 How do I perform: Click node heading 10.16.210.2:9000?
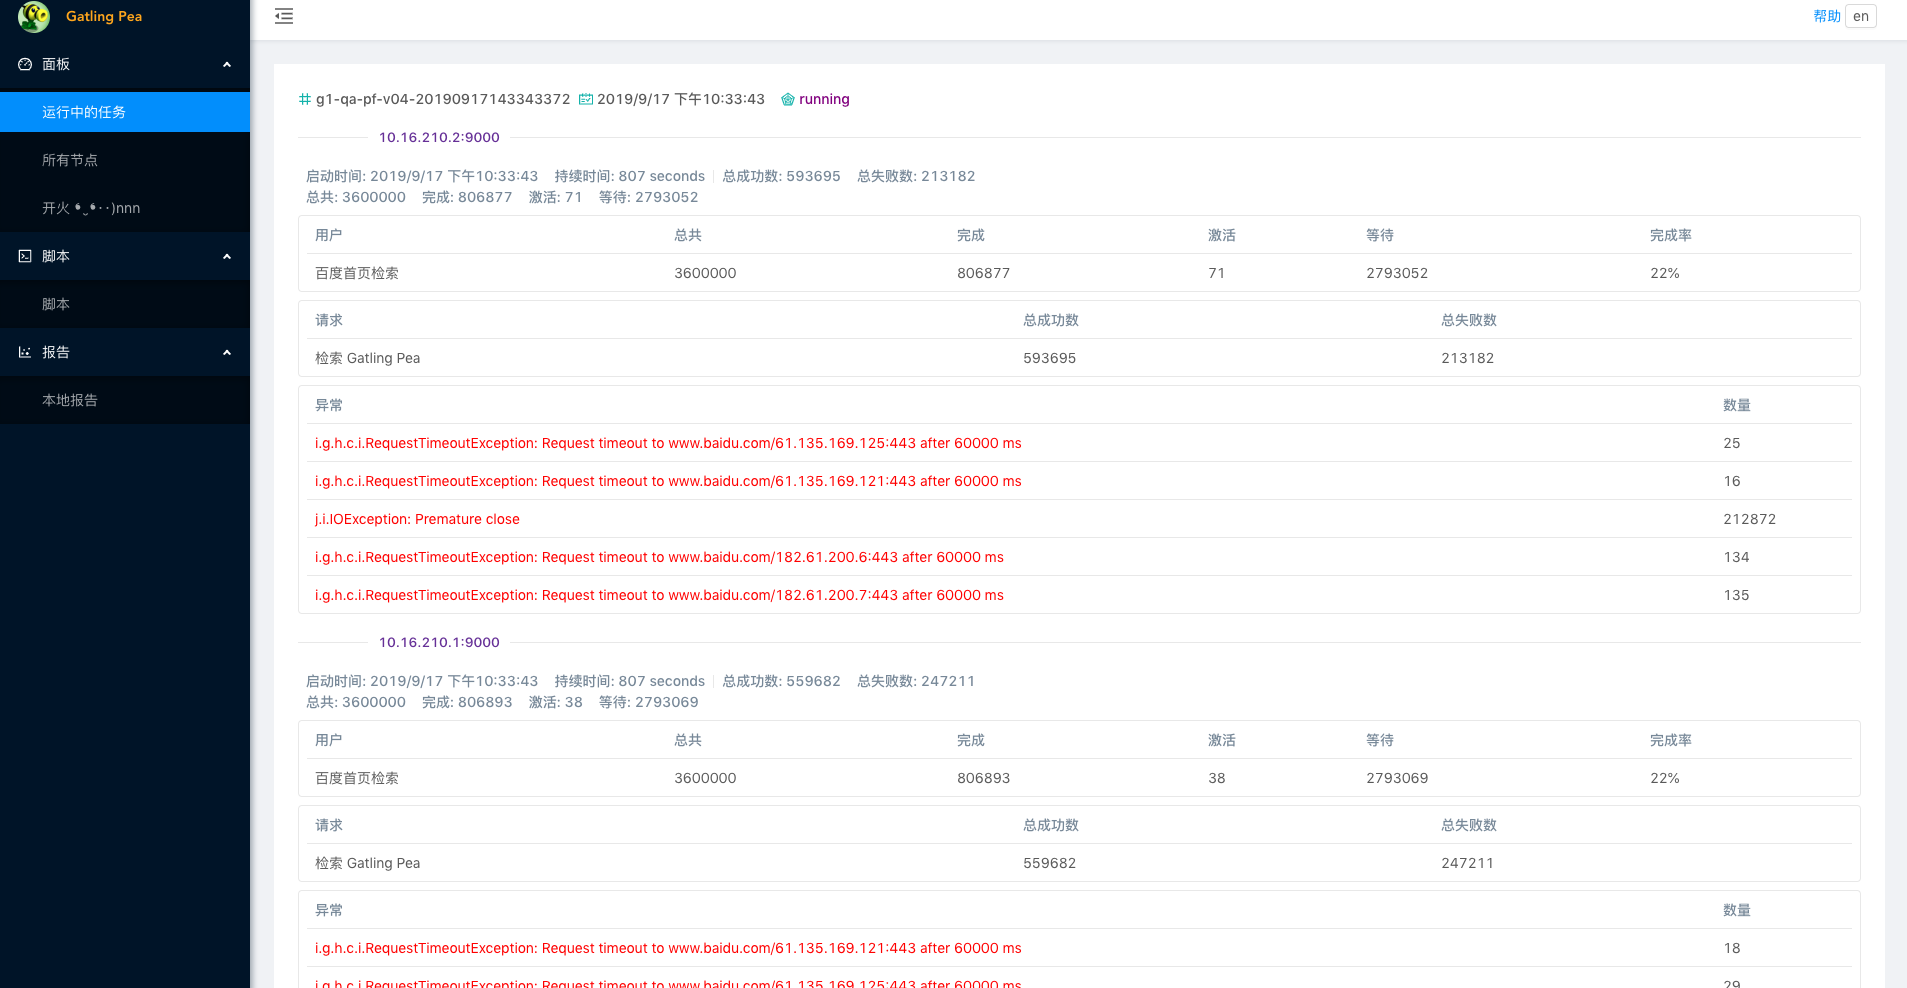[439, 138]
